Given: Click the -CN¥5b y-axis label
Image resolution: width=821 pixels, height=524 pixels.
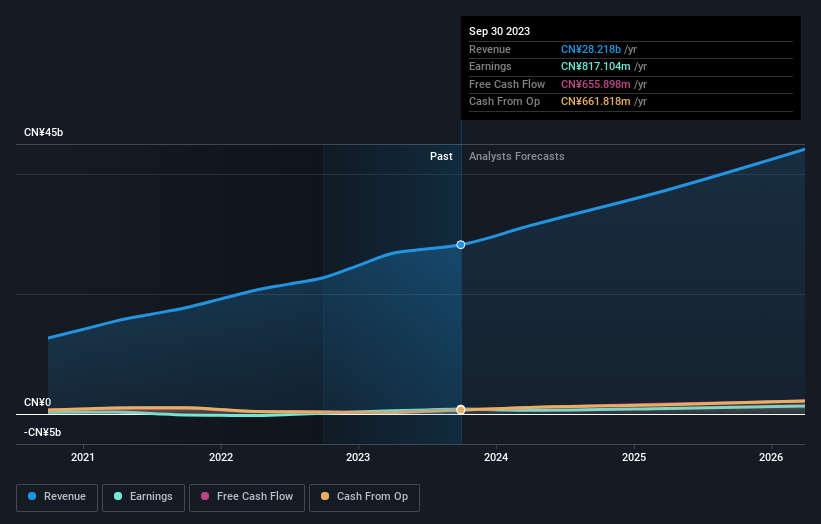Looking at the screenshot, I should (x=42, y=432).
